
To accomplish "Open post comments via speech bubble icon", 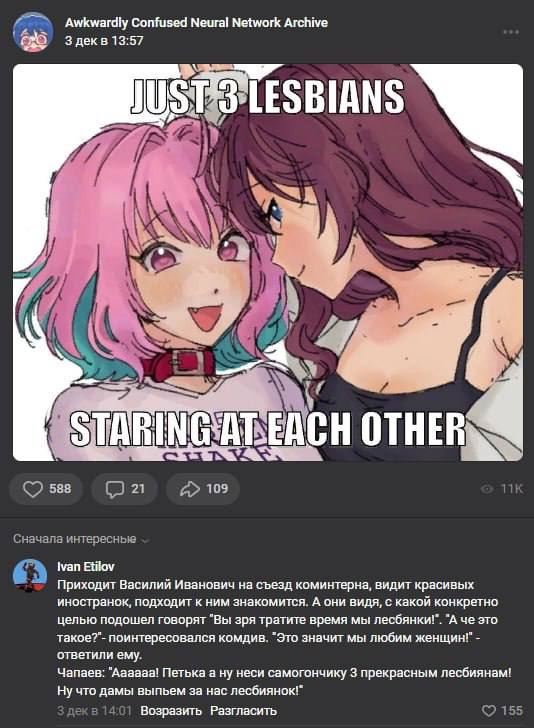I will pyautogui.click(x=115, y=489).
